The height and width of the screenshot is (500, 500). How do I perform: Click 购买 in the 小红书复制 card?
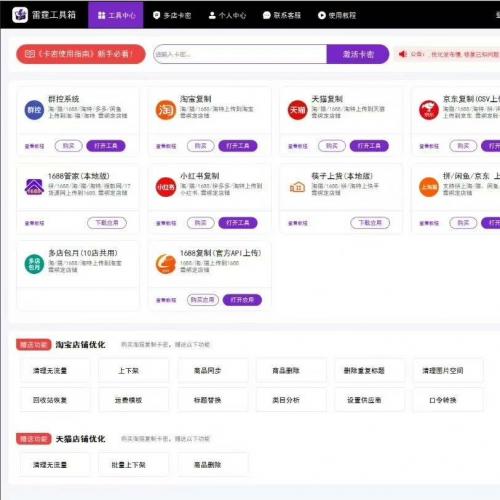click(200, 223)
